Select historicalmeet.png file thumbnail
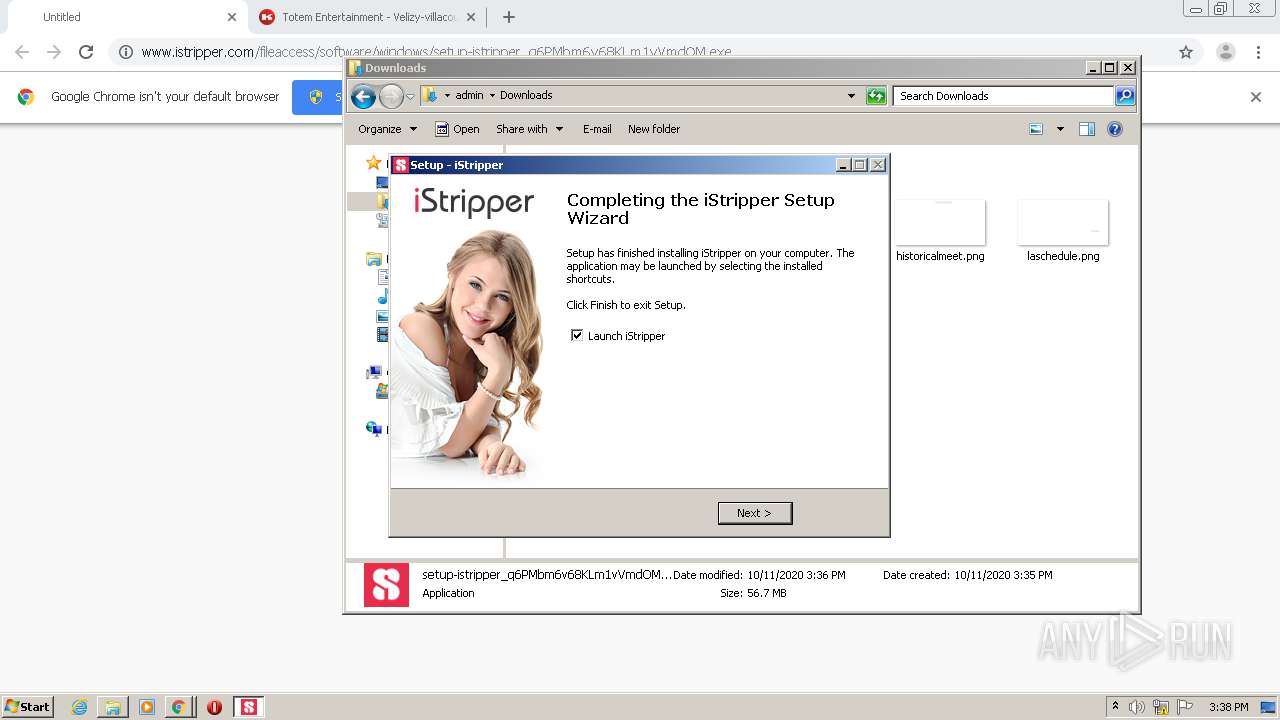 (940, 222)
